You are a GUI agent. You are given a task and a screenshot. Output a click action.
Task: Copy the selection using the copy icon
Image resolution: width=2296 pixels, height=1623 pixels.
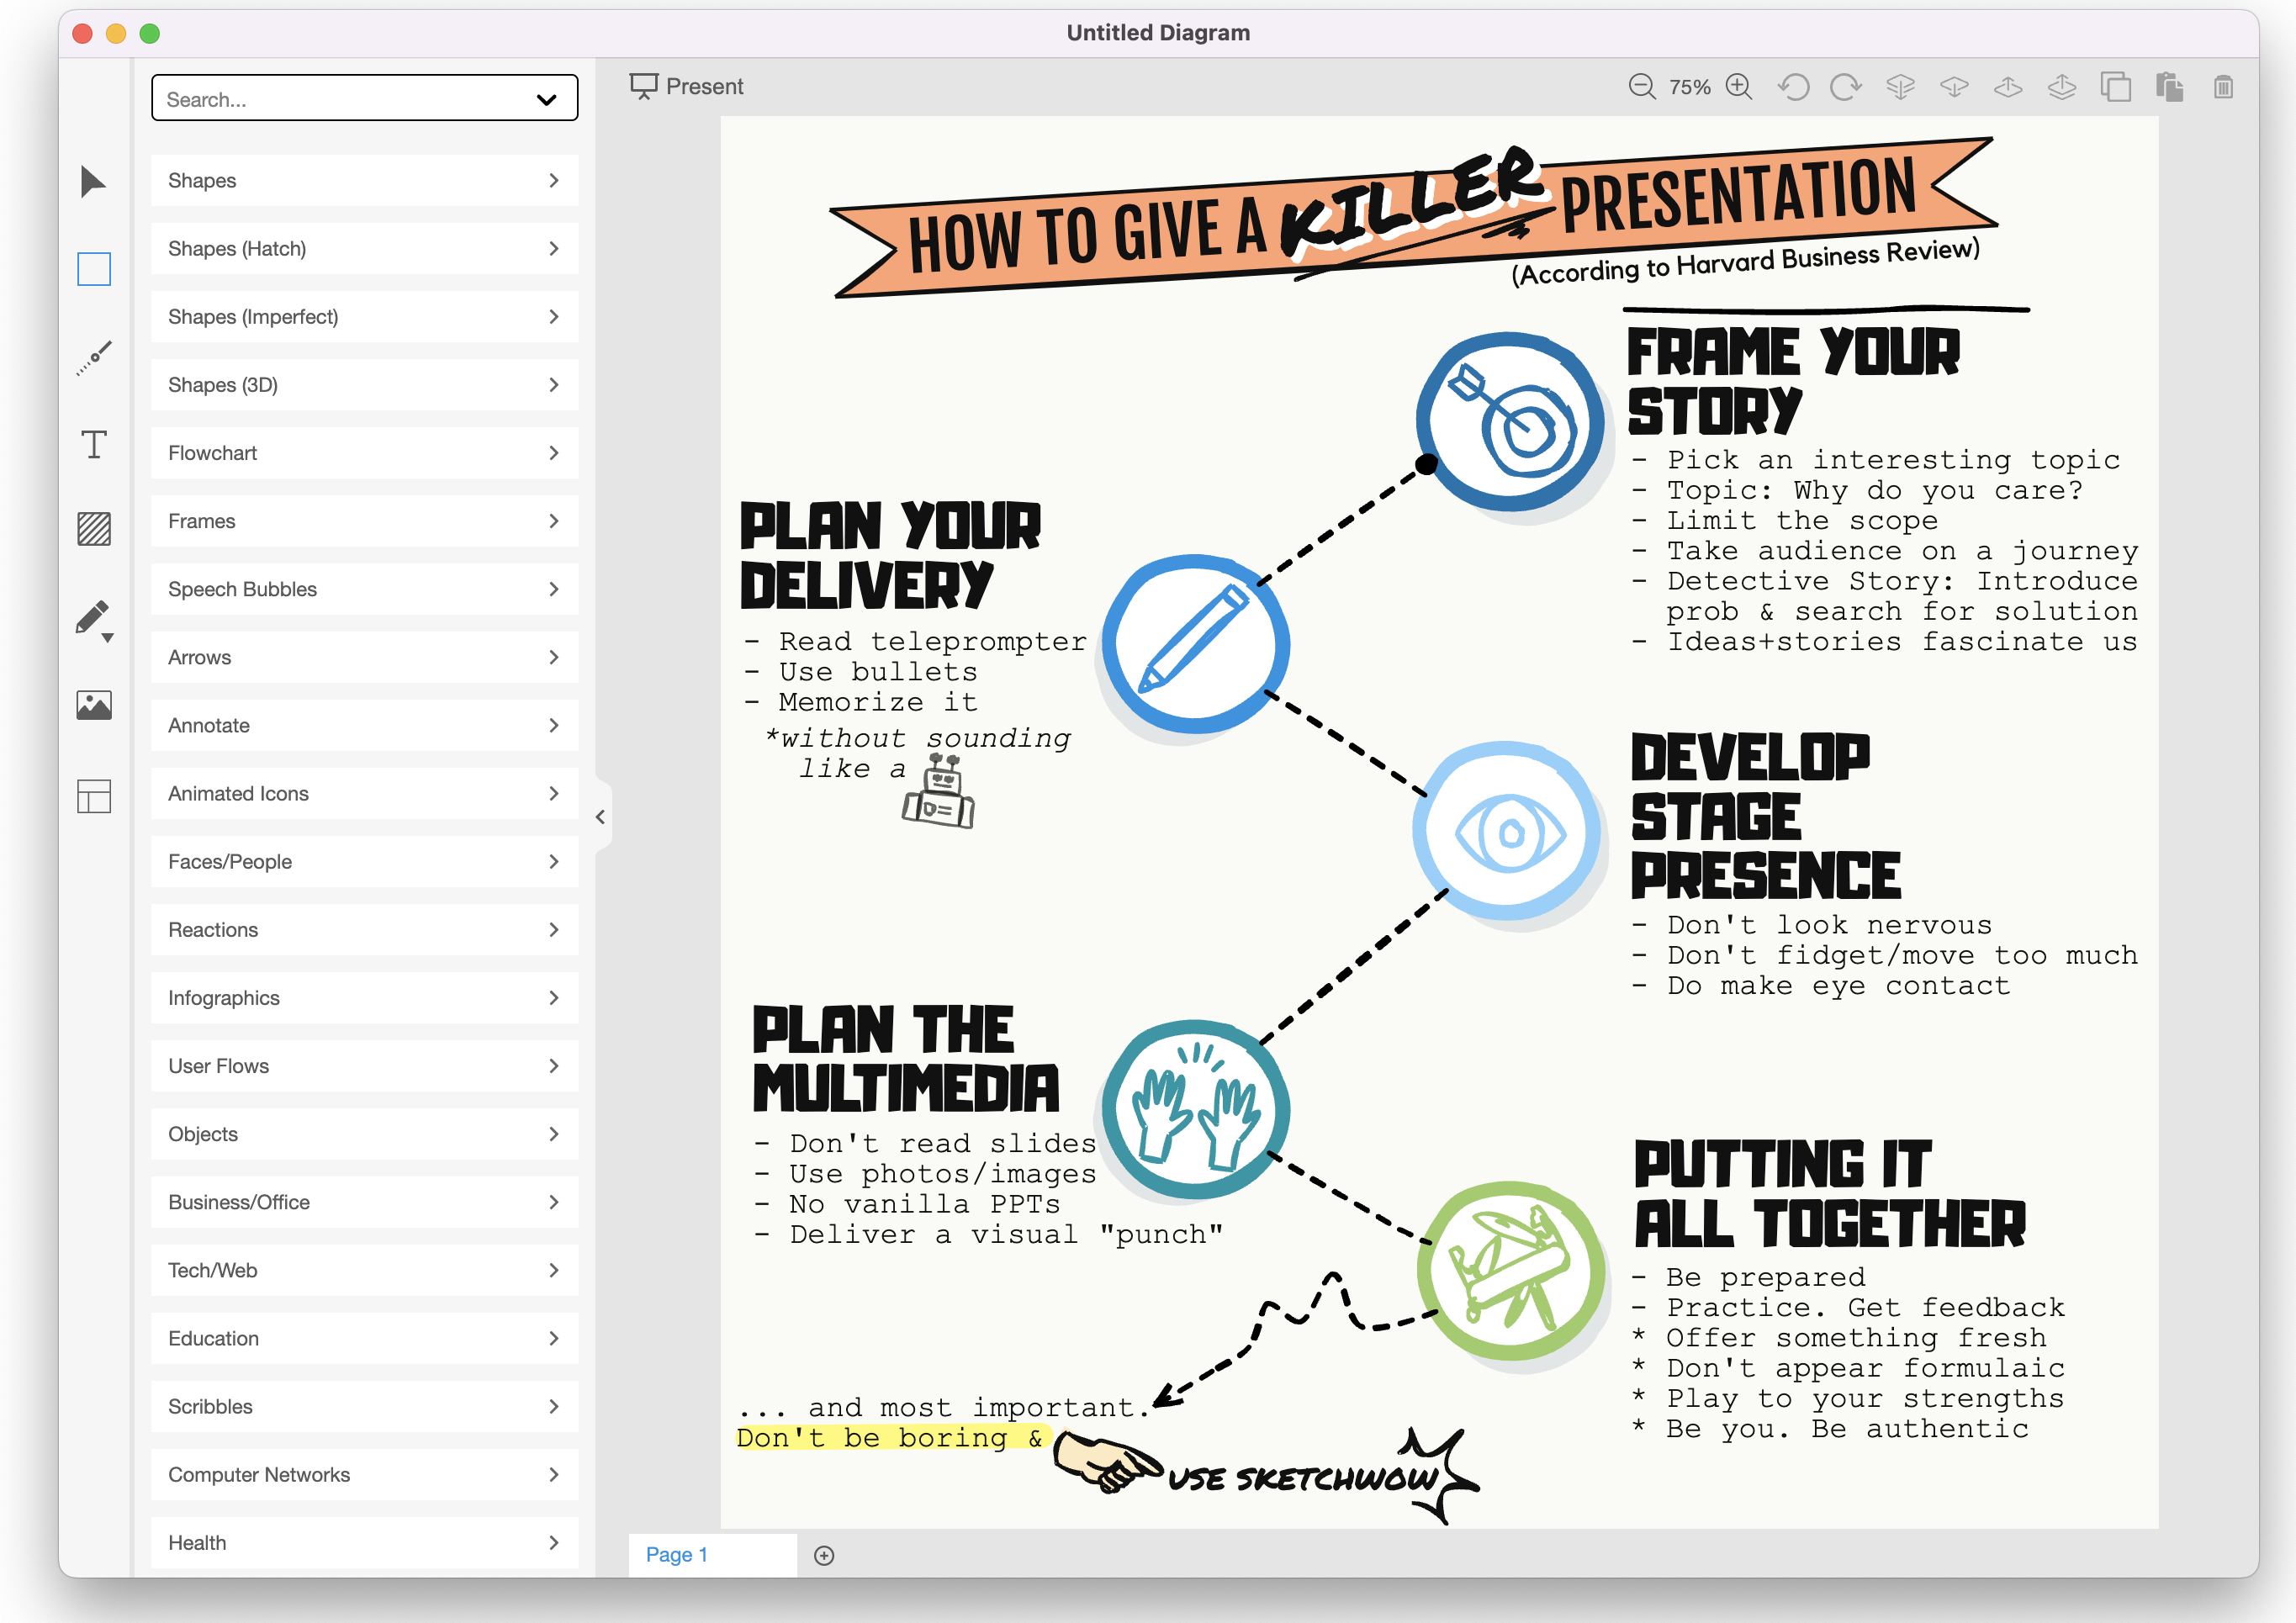click(2116, 87)
